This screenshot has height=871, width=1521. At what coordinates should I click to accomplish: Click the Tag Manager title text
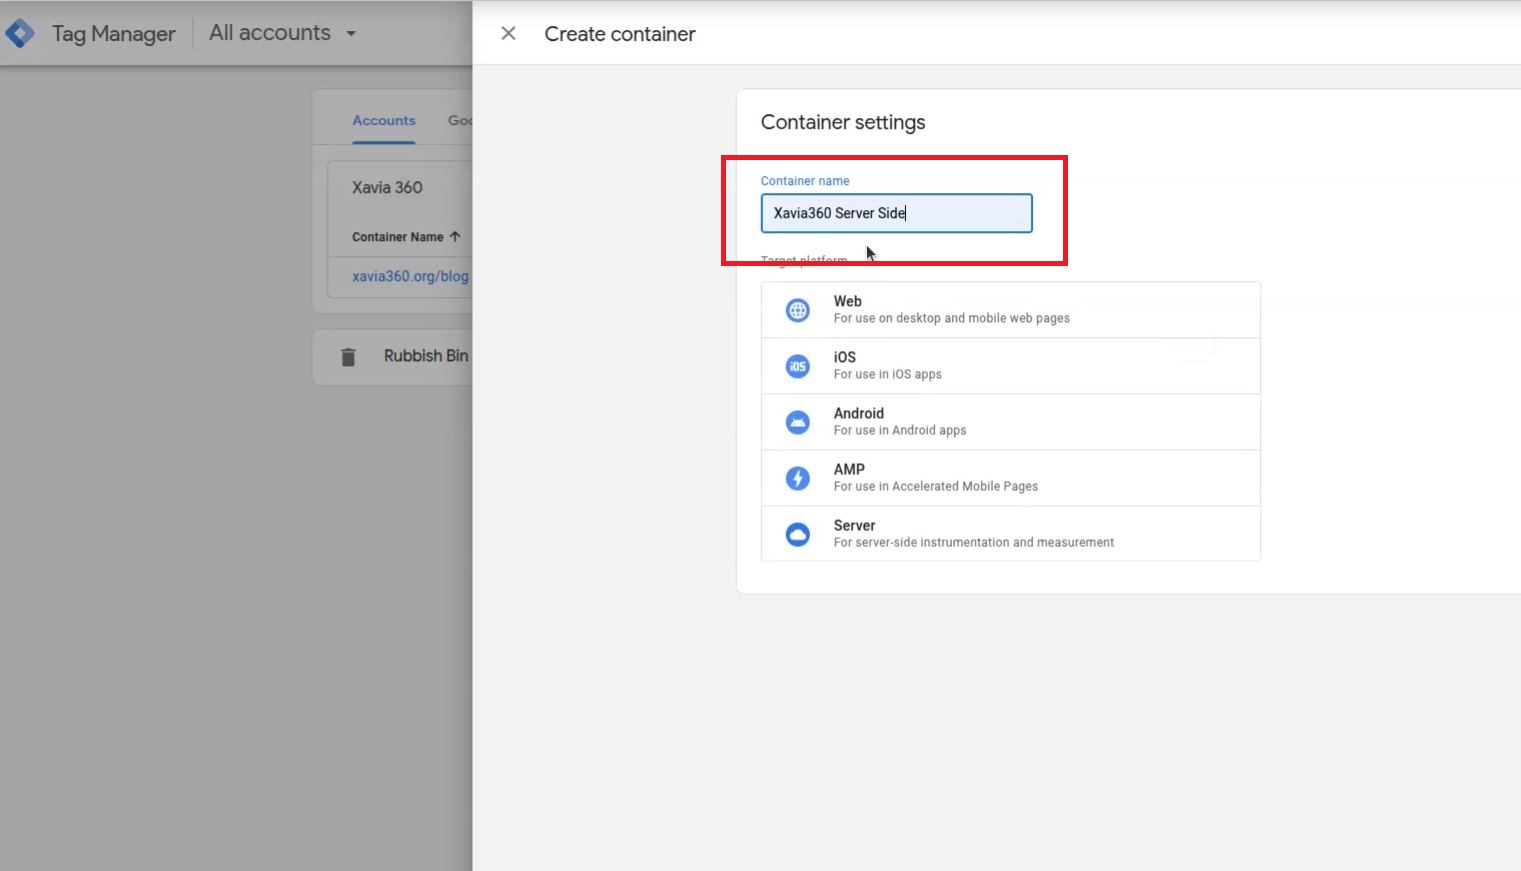pos(114,33)
